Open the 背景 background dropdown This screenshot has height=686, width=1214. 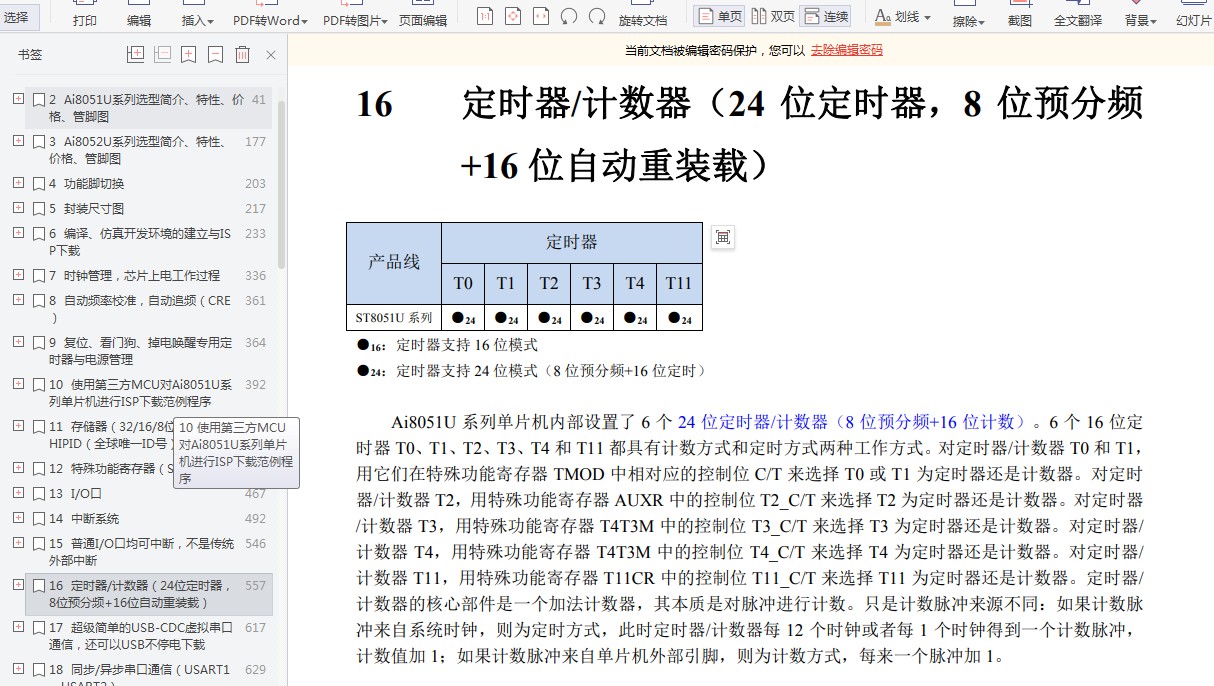click(1140, 20)
